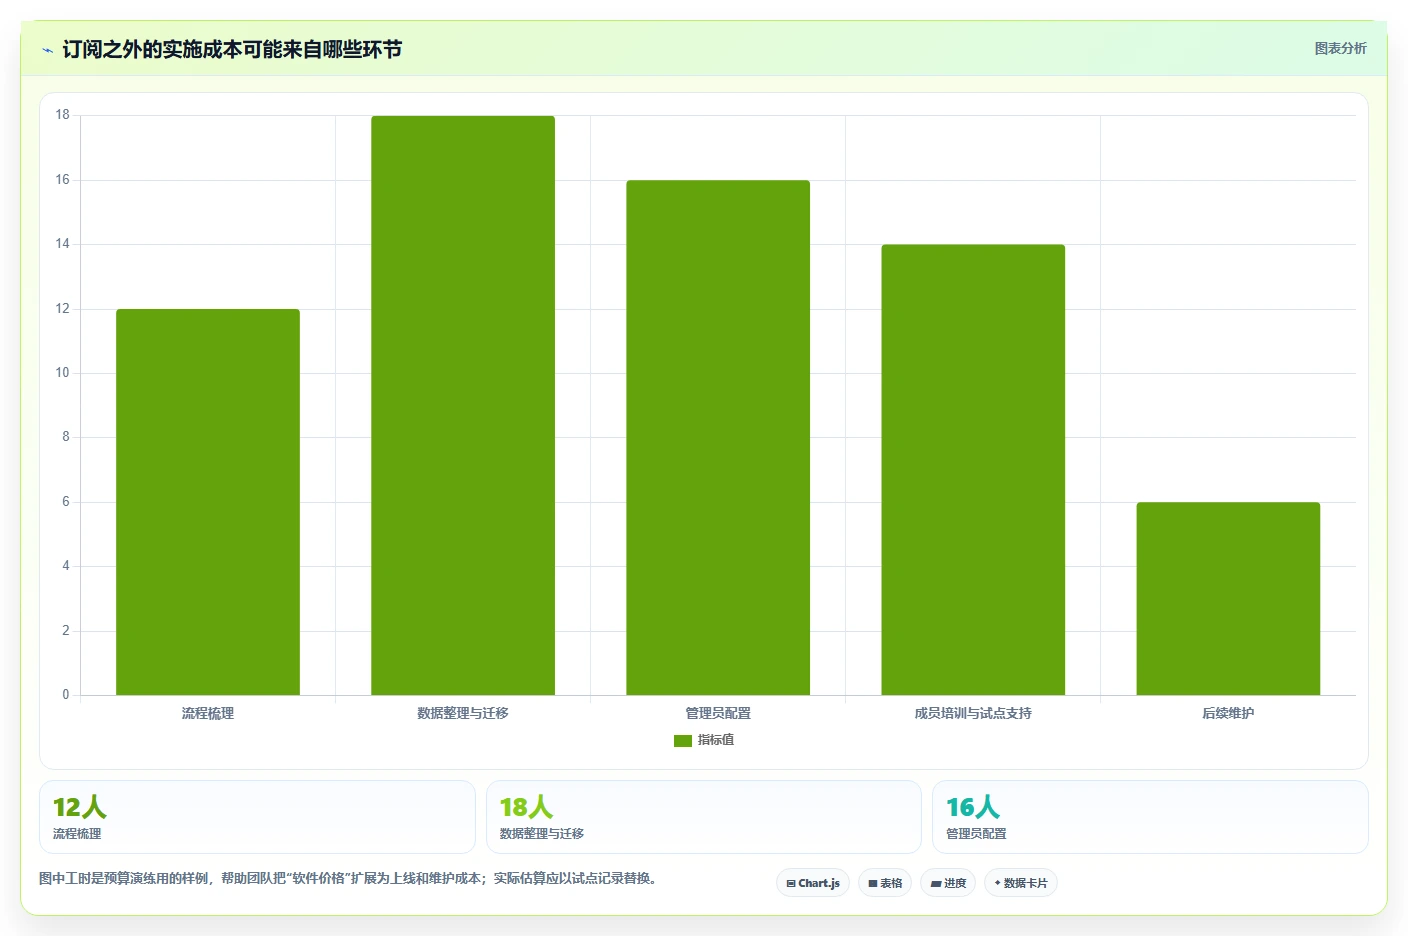
Task: Click the 18 value on the y-axis
Action: [x=63, y=115]
